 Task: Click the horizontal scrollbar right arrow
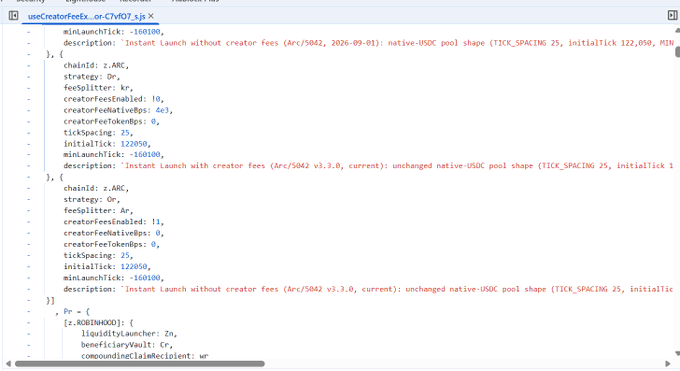tap(668, 364)
